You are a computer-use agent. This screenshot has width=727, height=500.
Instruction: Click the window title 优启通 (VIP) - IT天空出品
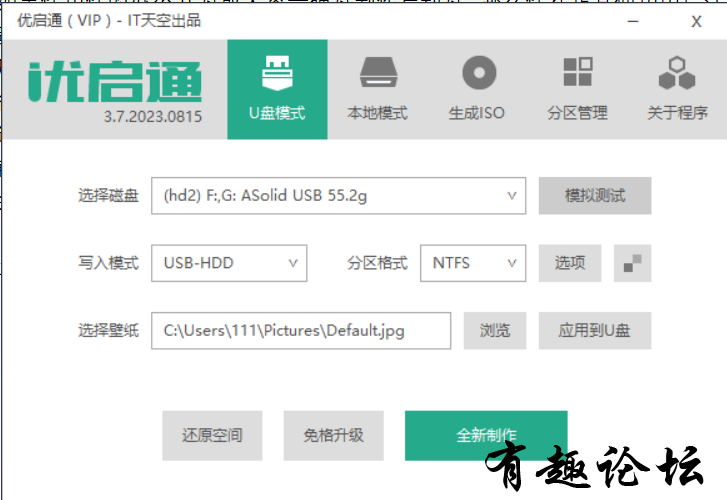pyautogui.click(x=109, y=21)
